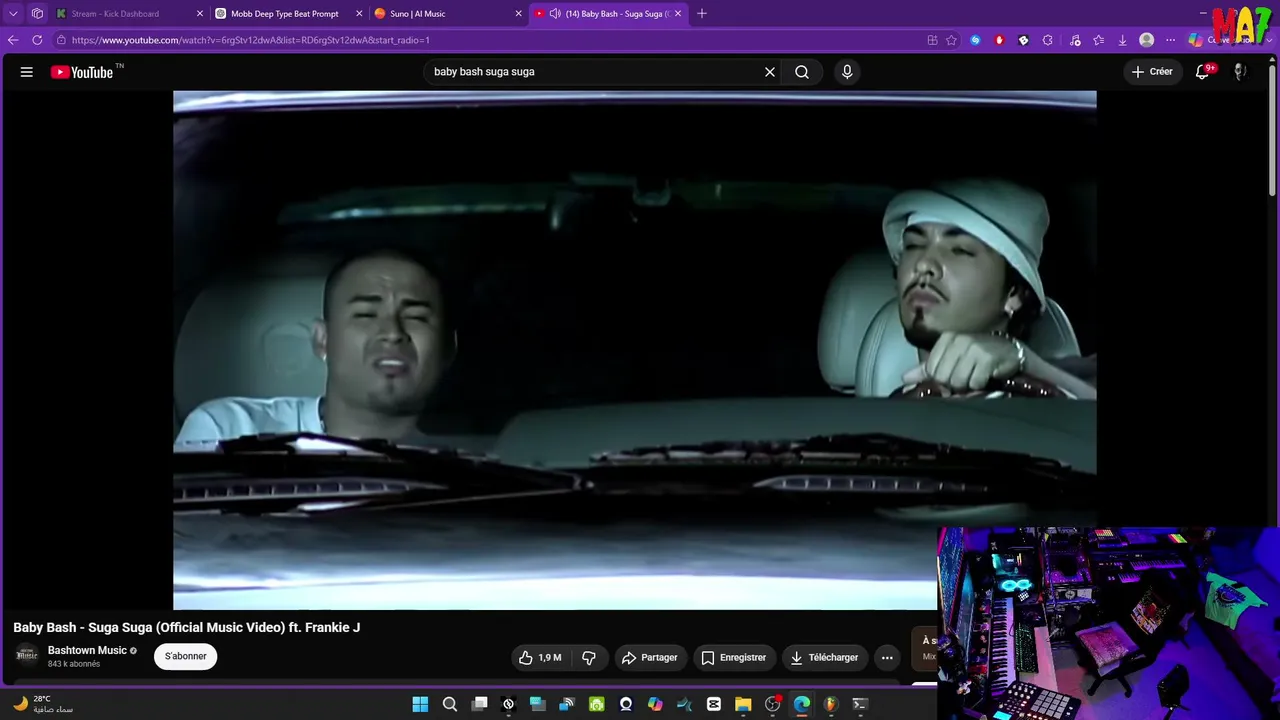Open FL Studio from the taskbar
This screenshot has height=720, width=1280.
pos(830,704)
